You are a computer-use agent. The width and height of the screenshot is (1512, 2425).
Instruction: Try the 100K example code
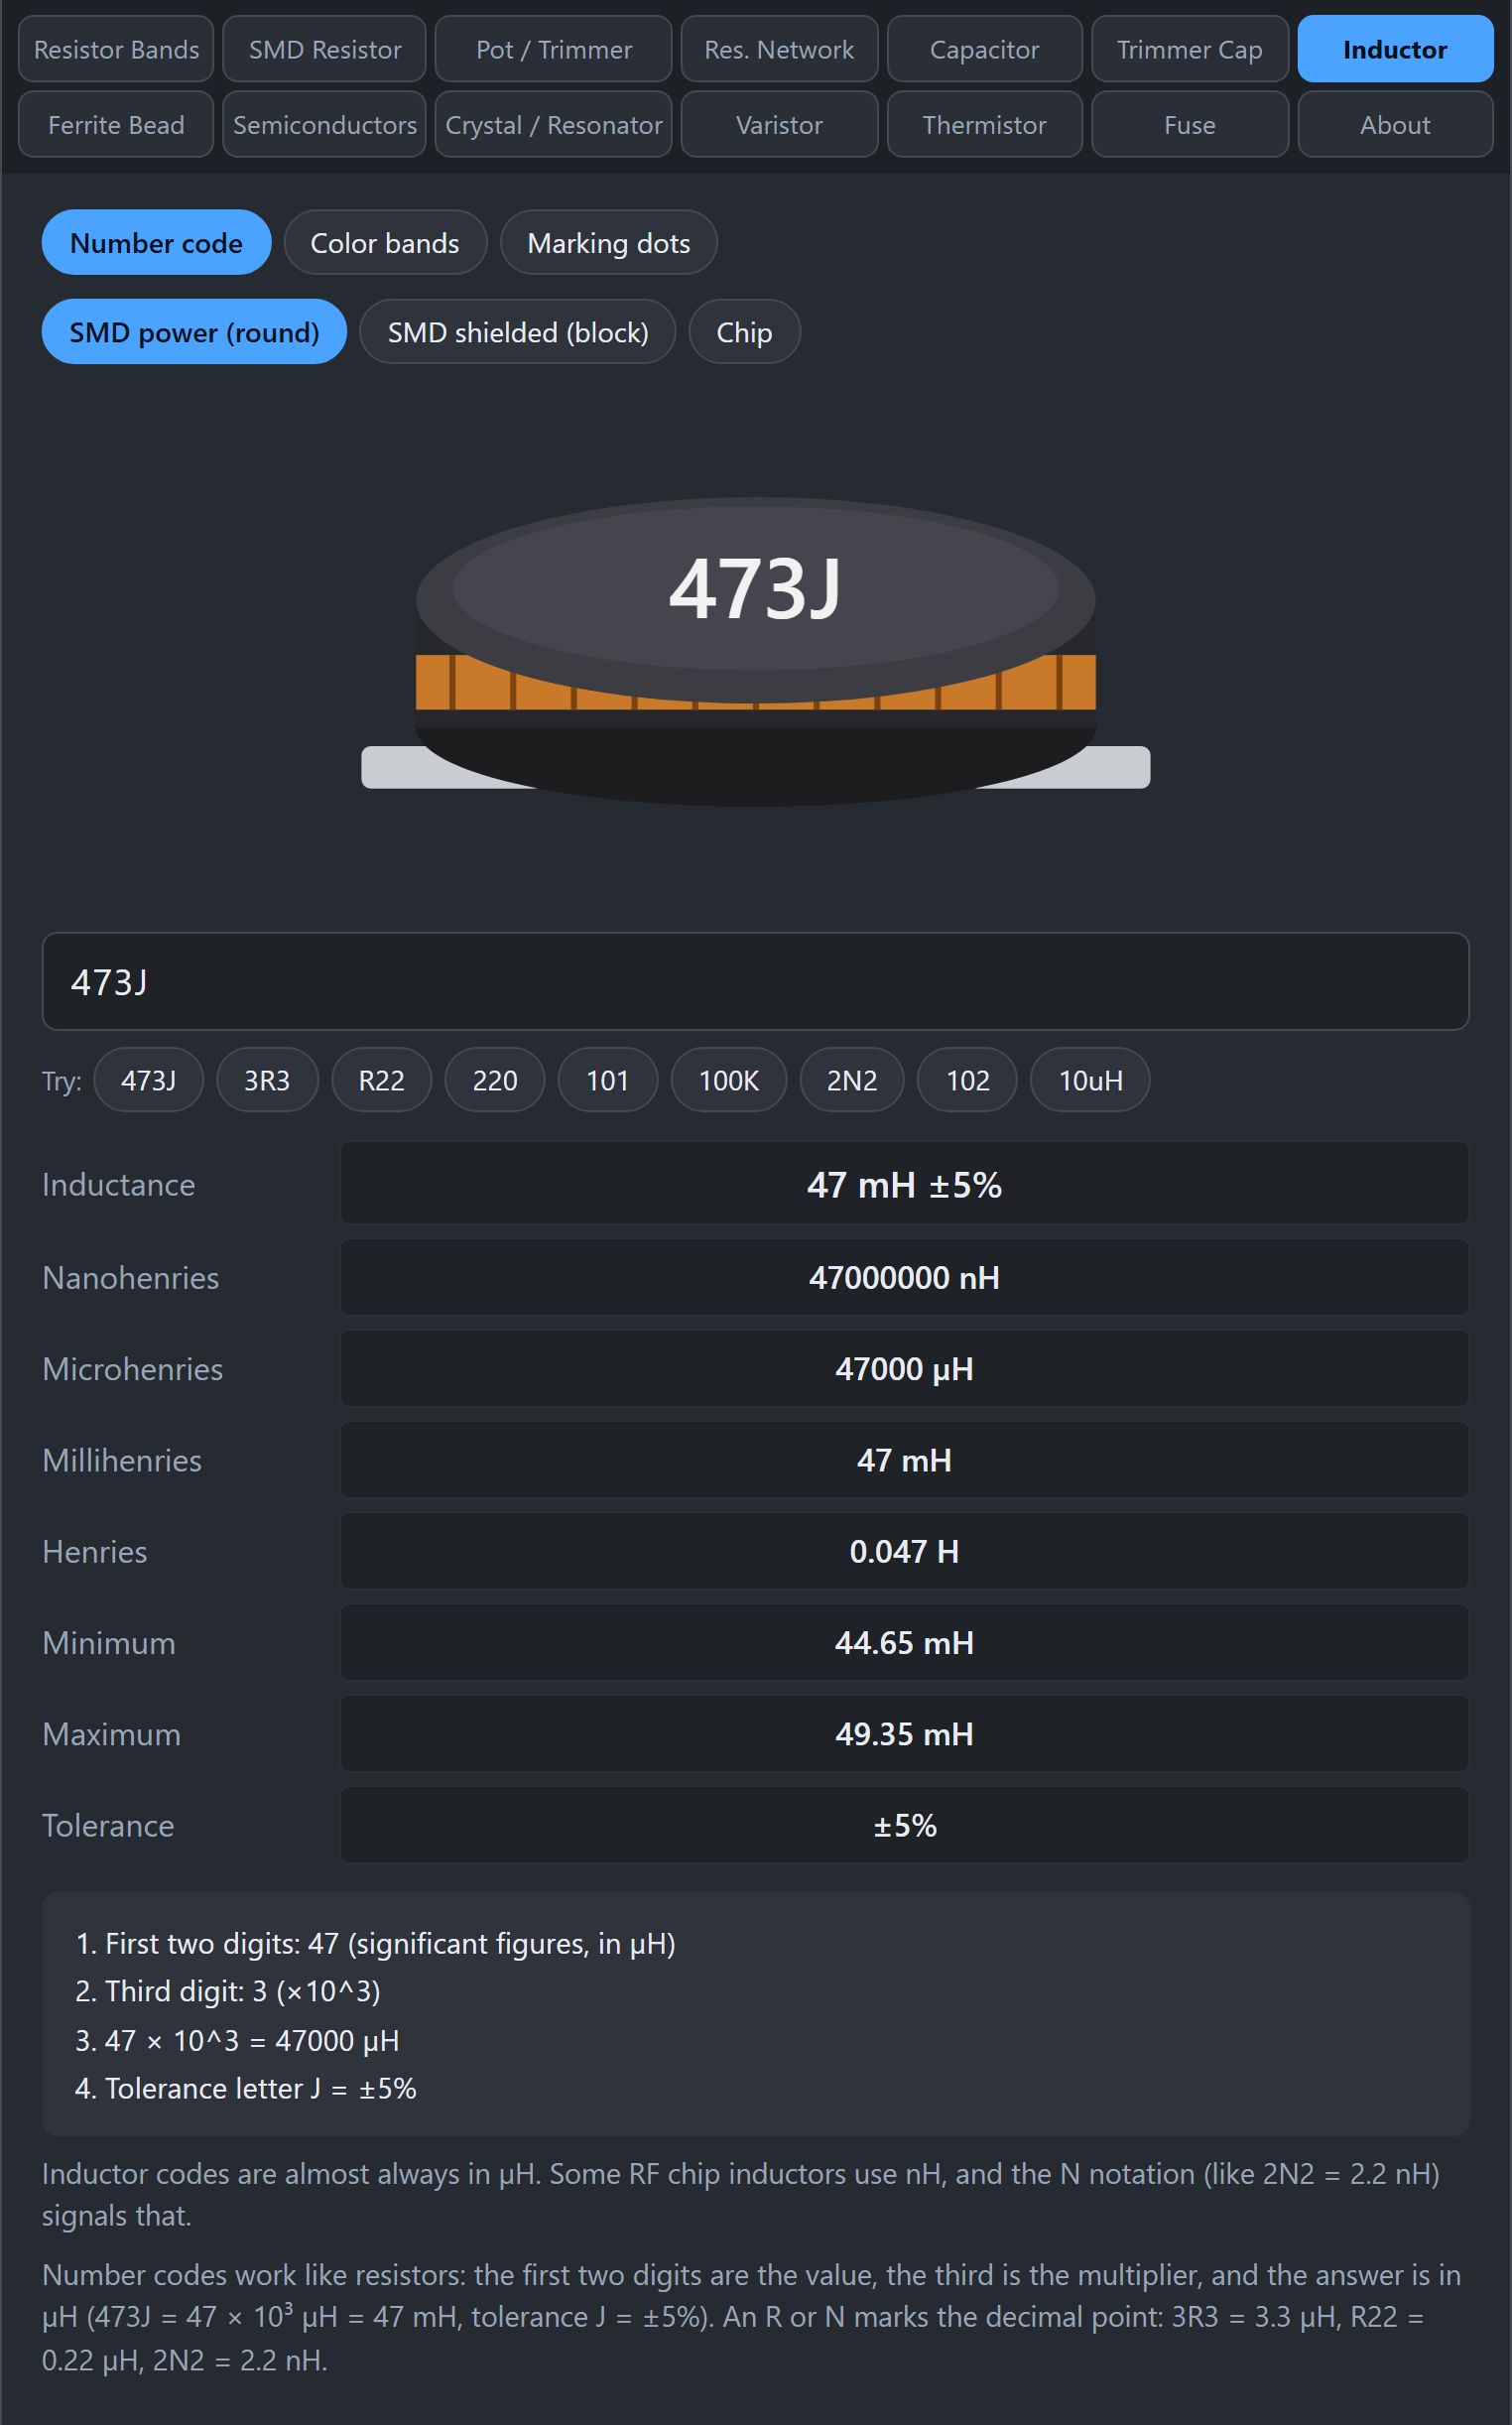[729, 1080]
